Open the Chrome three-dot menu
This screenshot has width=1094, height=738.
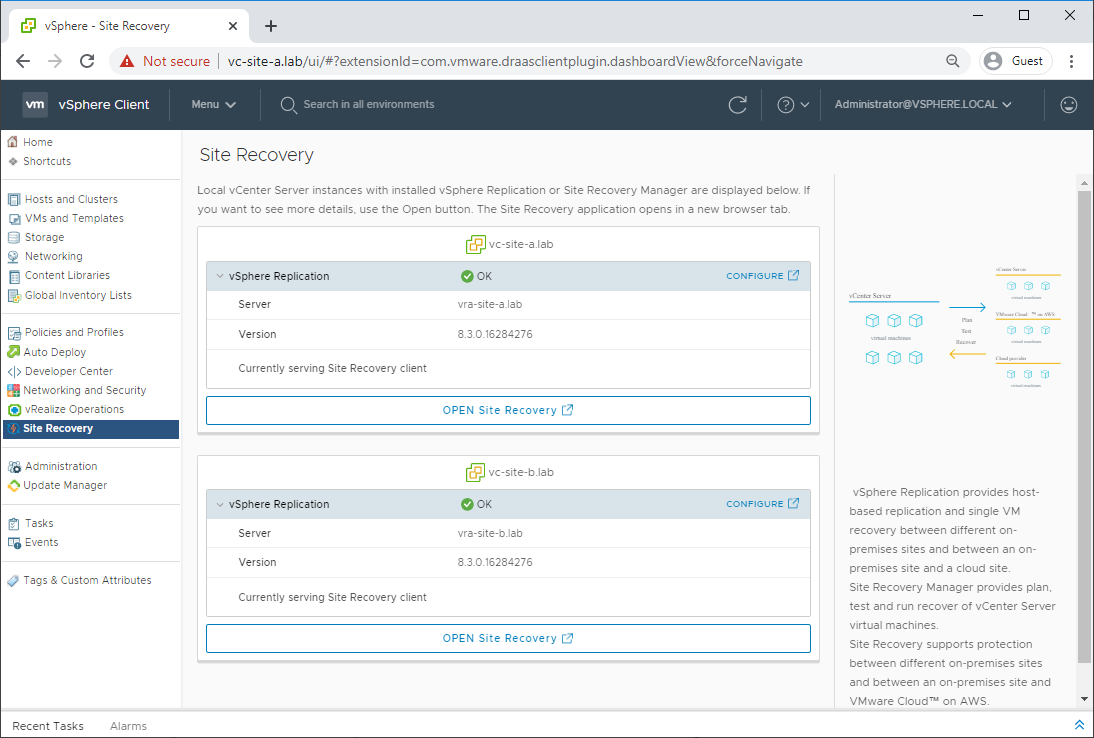(x=1071, y=61)
